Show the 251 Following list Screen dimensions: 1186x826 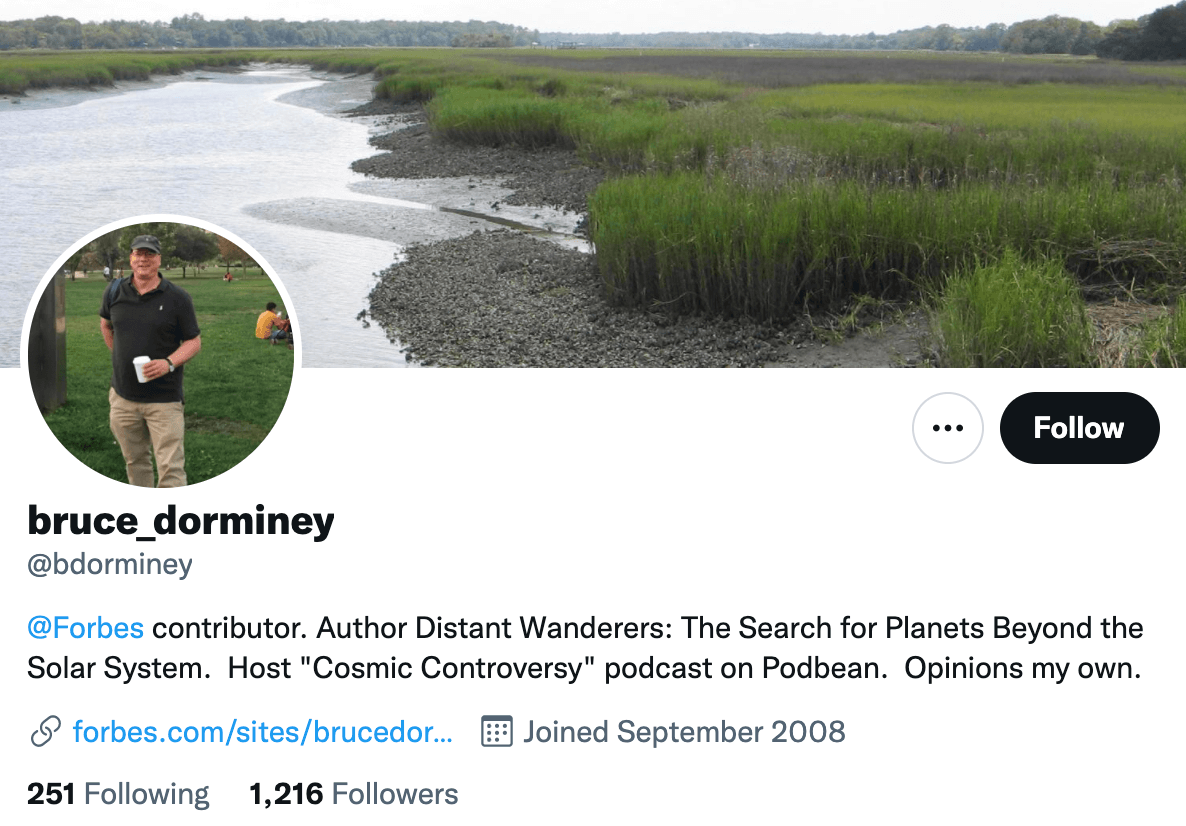[118, 794]
